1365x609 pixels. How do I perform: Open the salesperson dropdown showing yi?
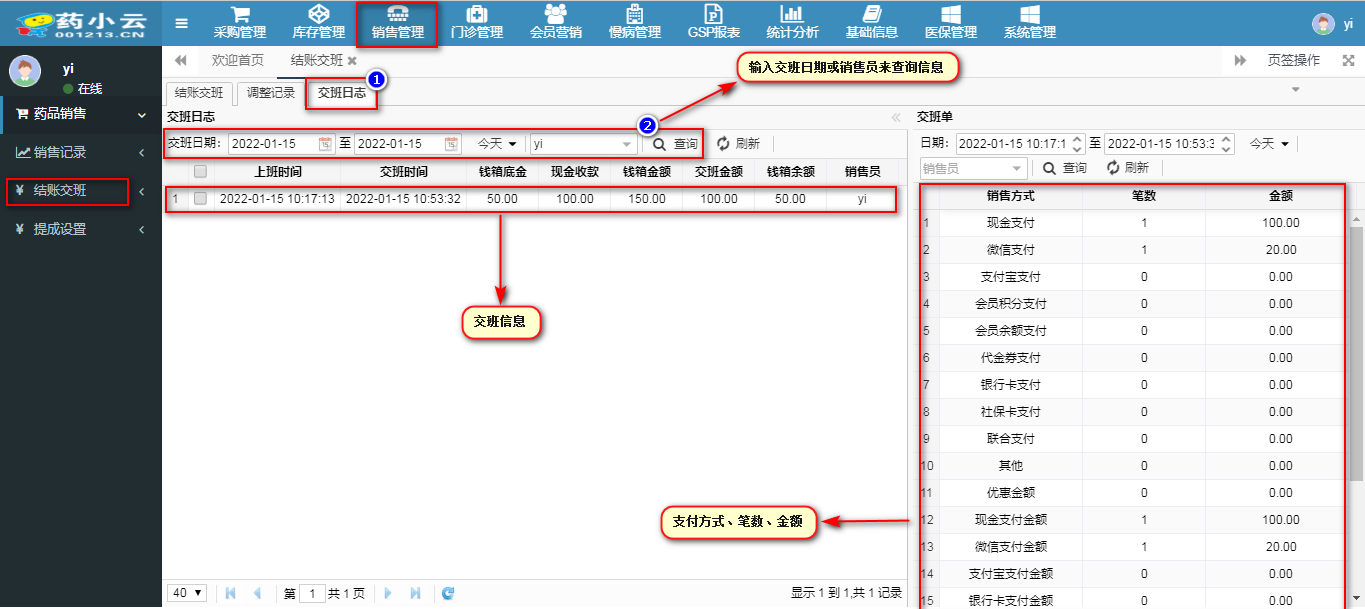627,144
